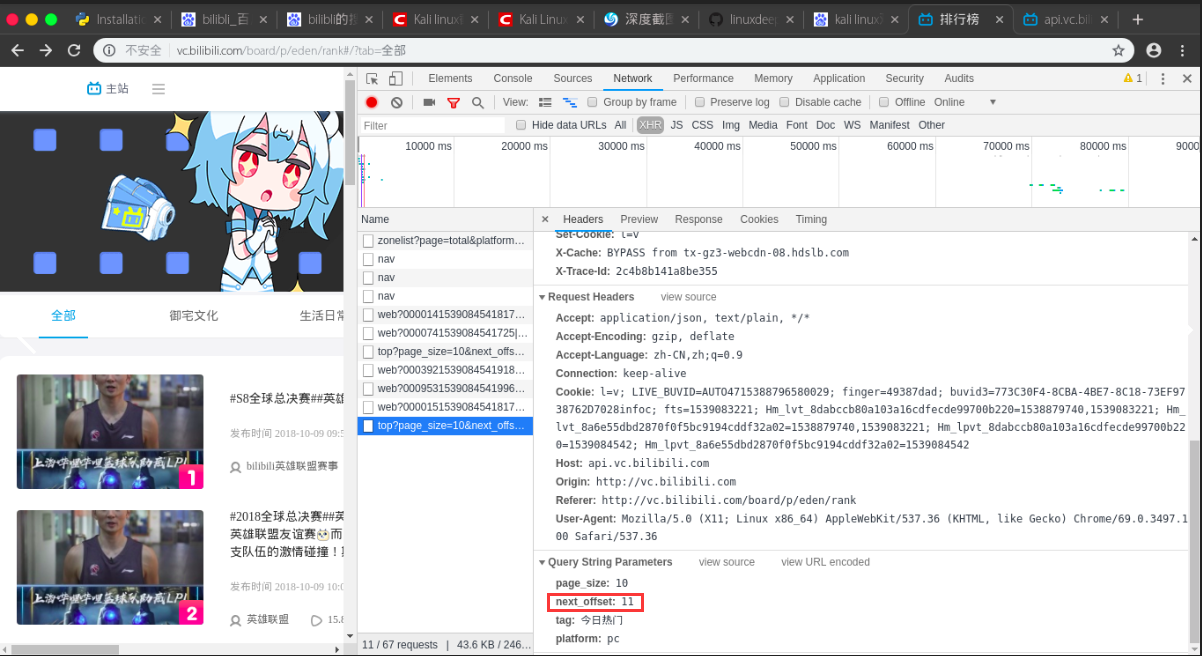Open the Audits tab
The width and height of the screenshot is (1202, 656).
[959, 78]
